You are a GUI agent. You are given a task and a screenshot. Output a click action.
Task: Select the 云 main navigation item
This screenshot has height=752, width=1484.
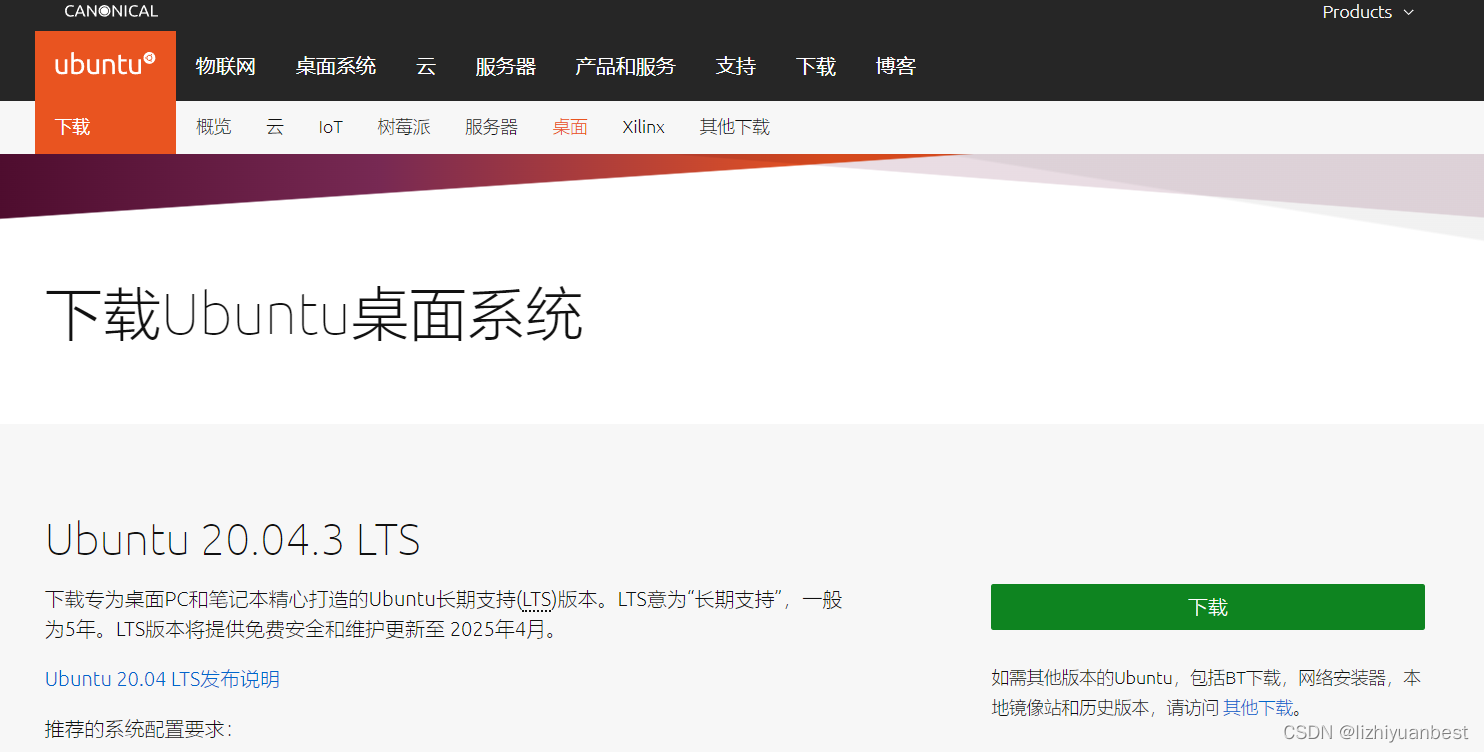[426, 66]
